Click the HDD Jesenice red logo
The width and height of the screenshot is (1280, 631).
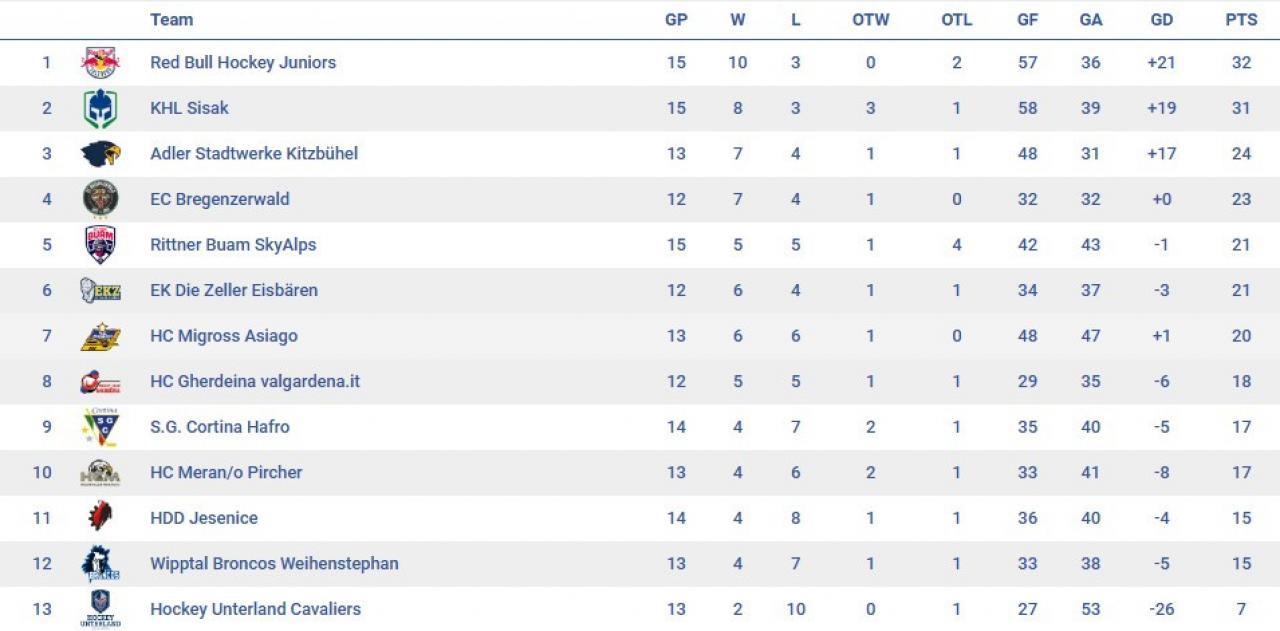100,518
